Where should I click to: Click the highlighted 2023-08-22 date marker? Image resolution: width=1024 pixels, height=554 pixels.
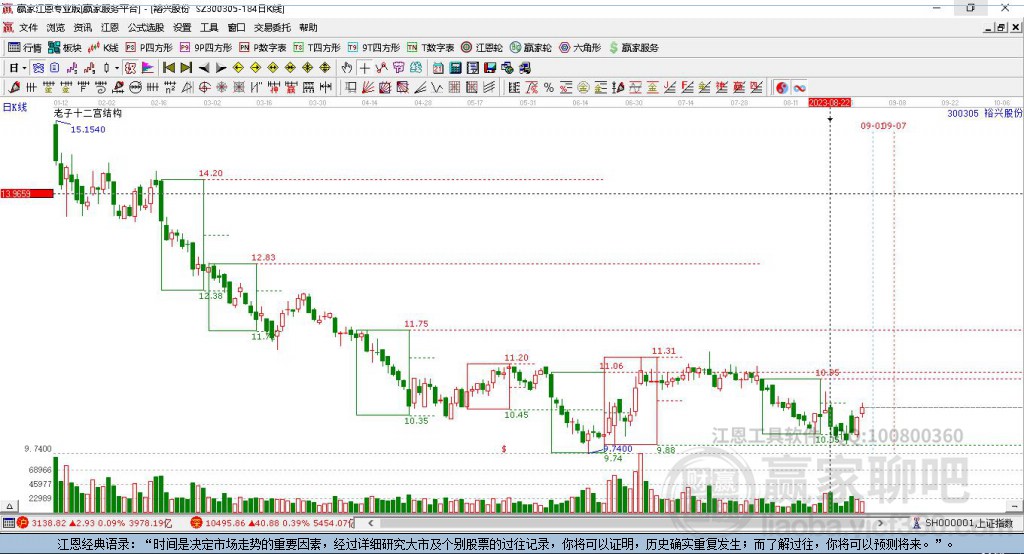[x=829, y=103]
